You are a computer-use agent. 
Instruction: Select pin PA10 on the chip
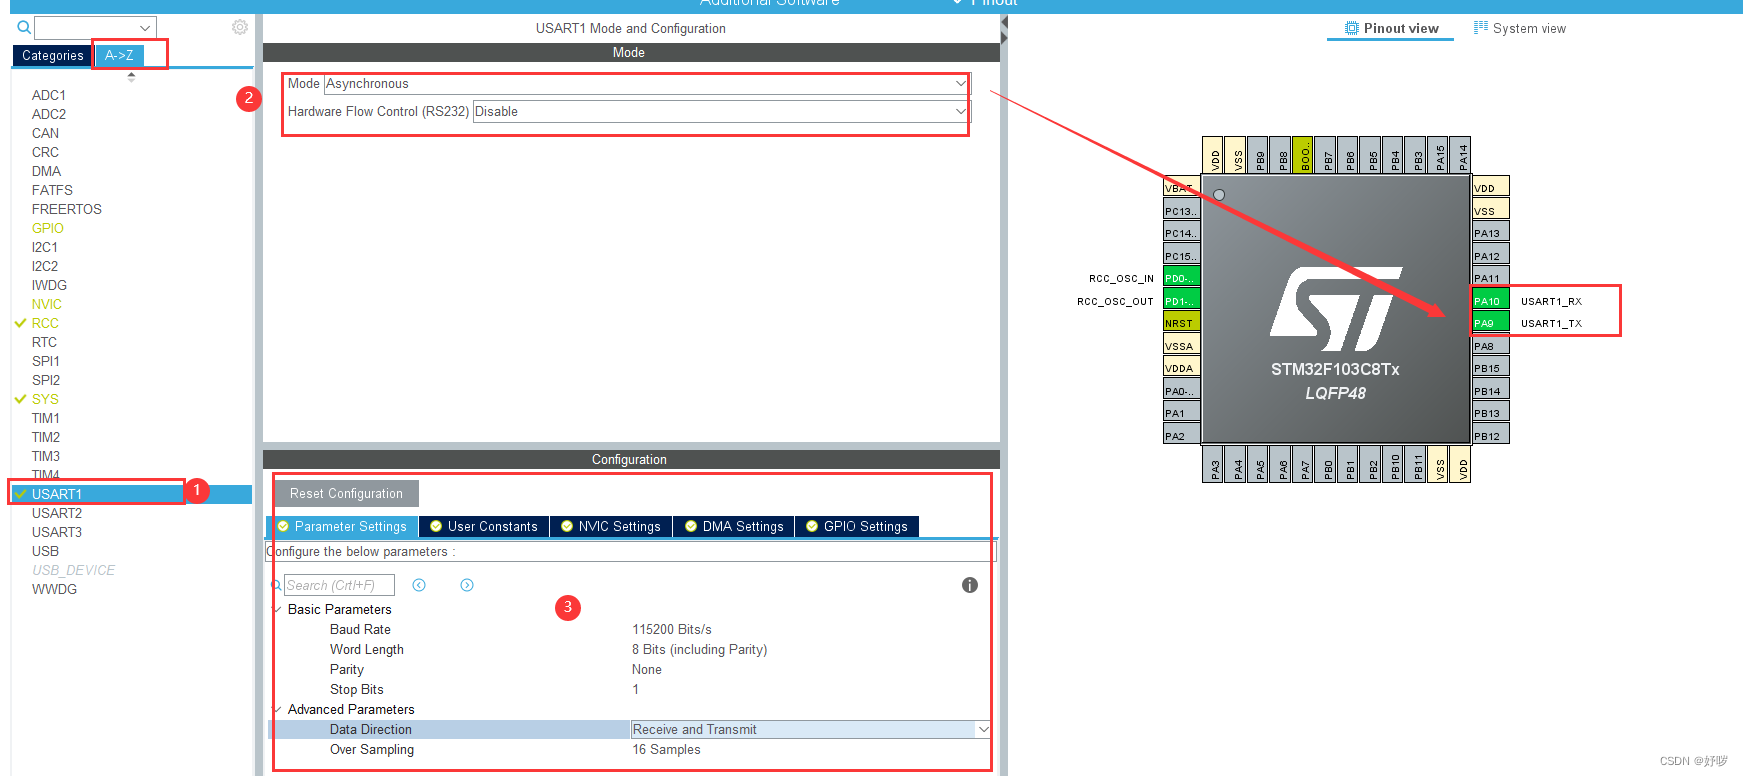[1490, 300]
